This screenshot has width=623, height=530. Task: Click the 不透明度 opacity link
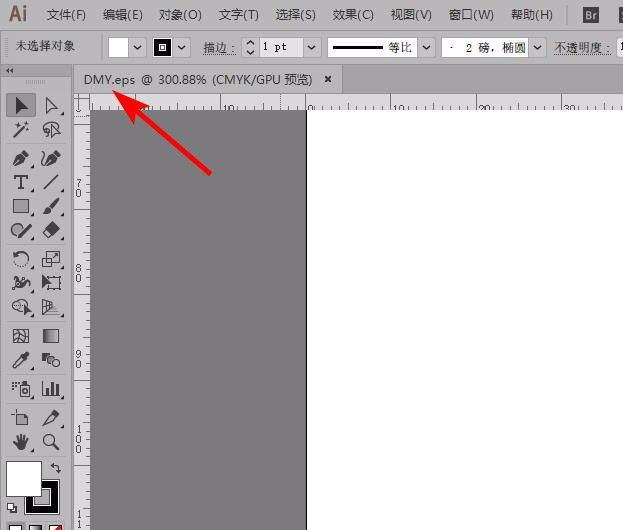click(x=582, y=48)
